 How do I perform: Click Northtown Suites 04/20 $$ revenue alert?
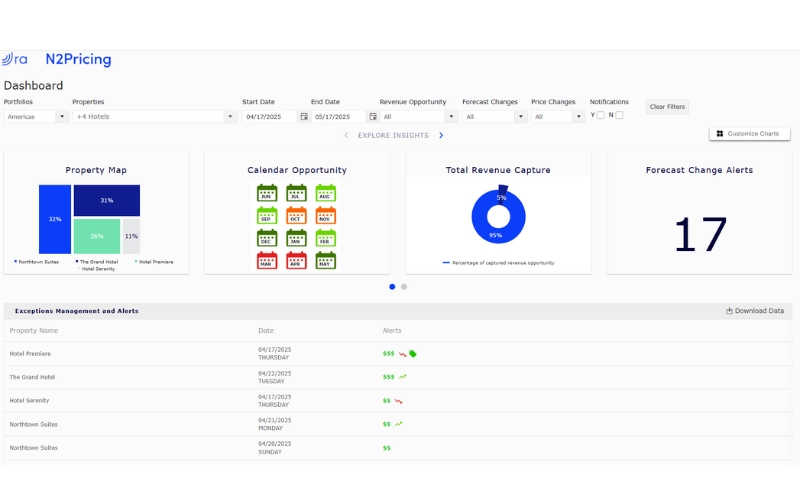387,448
